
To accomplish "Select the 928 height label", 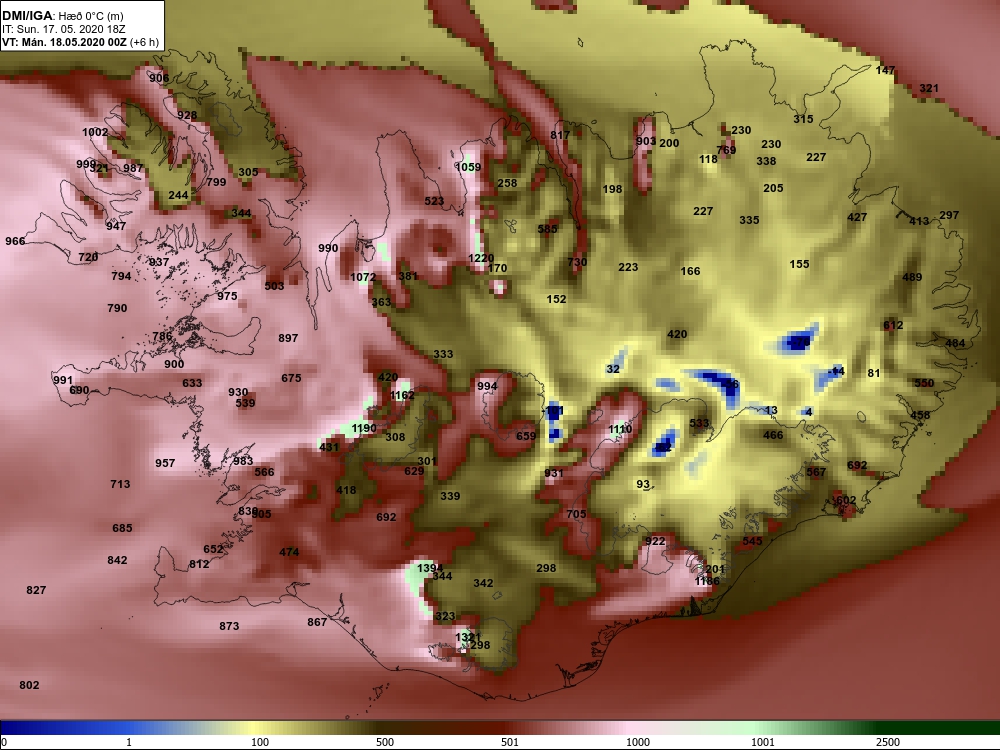I will click(187, 115).
